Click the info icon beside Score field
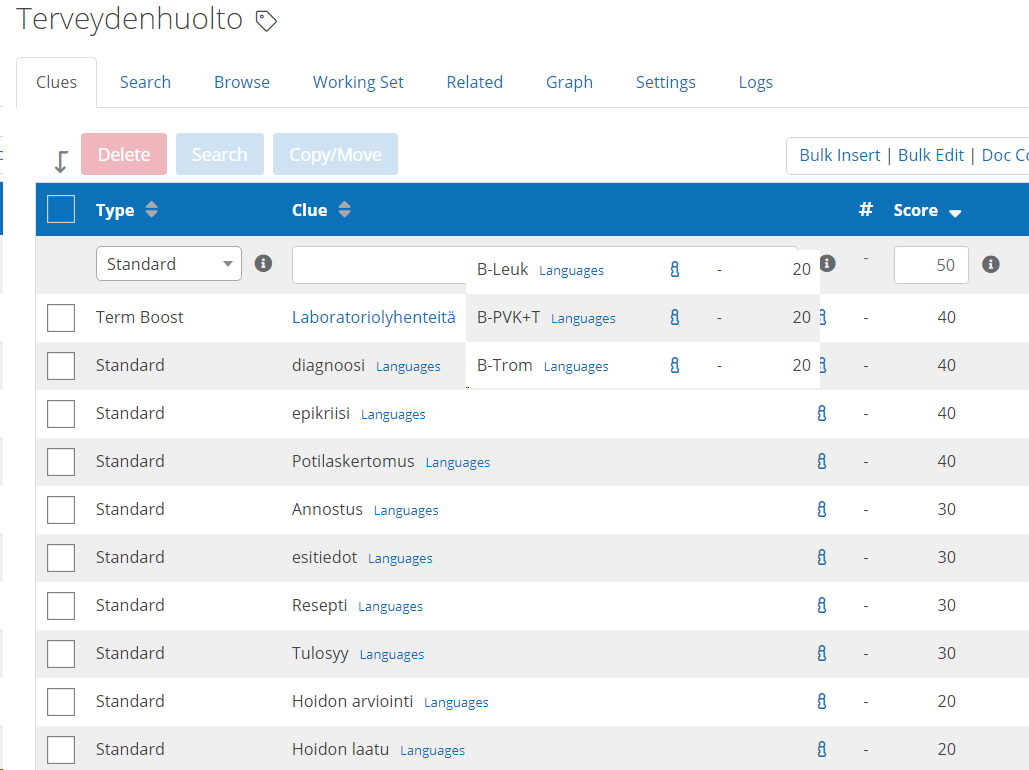Viewport: 1029px width, 770px height. coord(991,265)
